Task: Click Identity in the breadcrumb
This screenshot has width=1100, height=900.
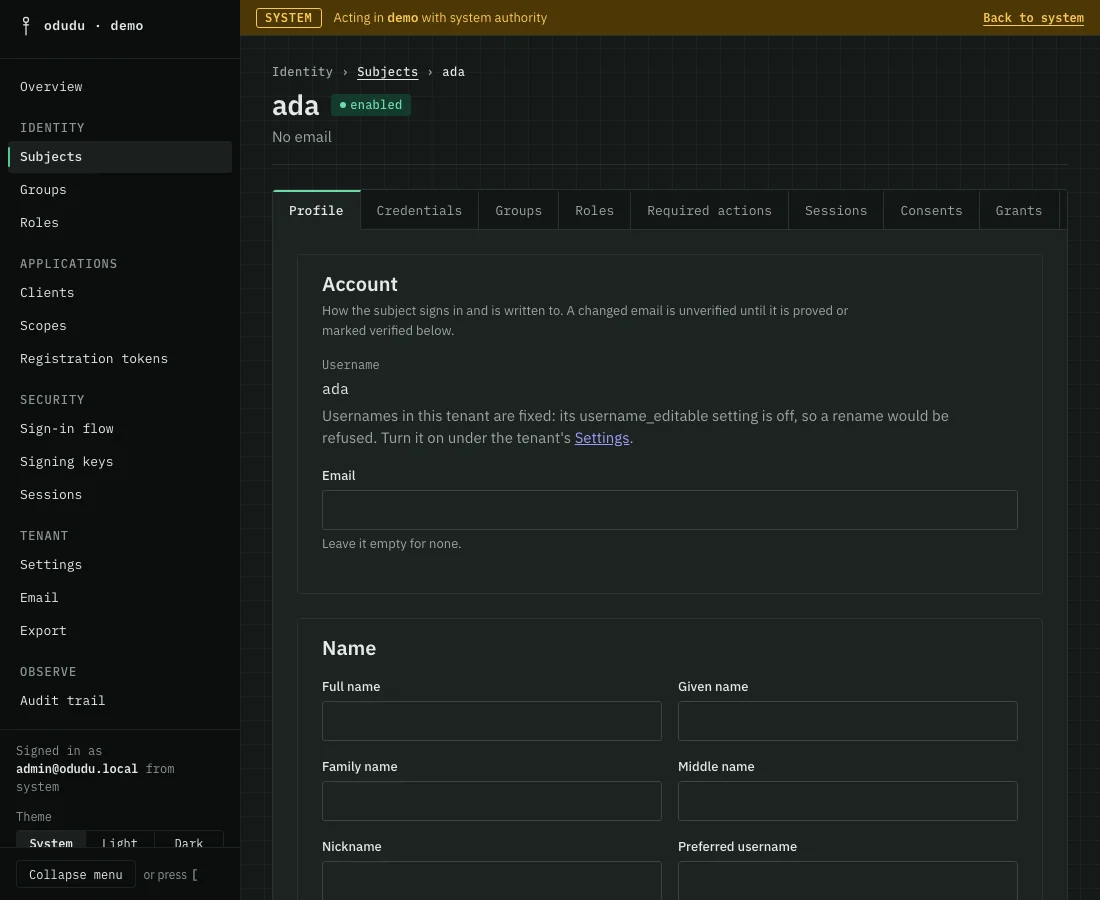Action: pos(302,72)
